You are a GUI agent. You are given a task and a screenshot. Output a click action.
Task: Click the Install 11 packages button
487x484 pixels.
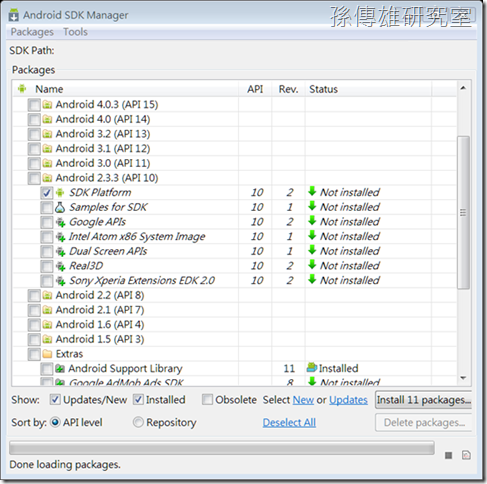point(424,400)
